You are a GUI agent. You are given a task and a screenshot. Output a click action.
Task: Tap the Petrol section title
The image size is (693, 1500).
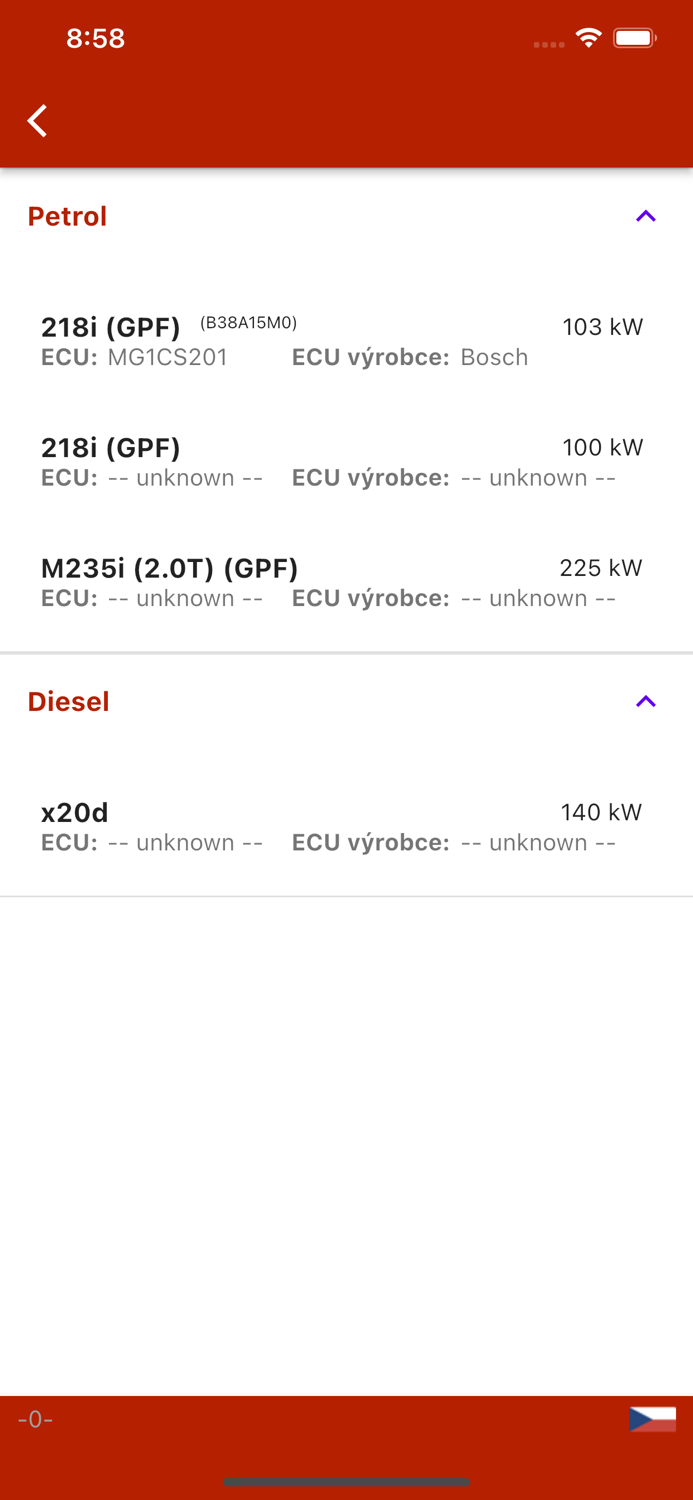66,216
